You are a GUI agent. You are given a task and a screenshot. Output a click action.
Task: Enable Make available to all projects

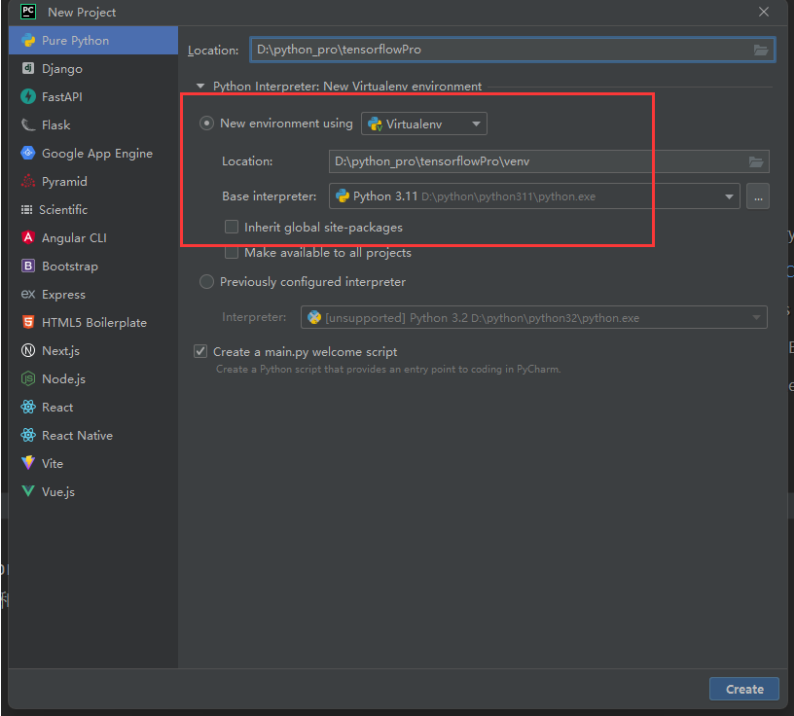(231, 252)
